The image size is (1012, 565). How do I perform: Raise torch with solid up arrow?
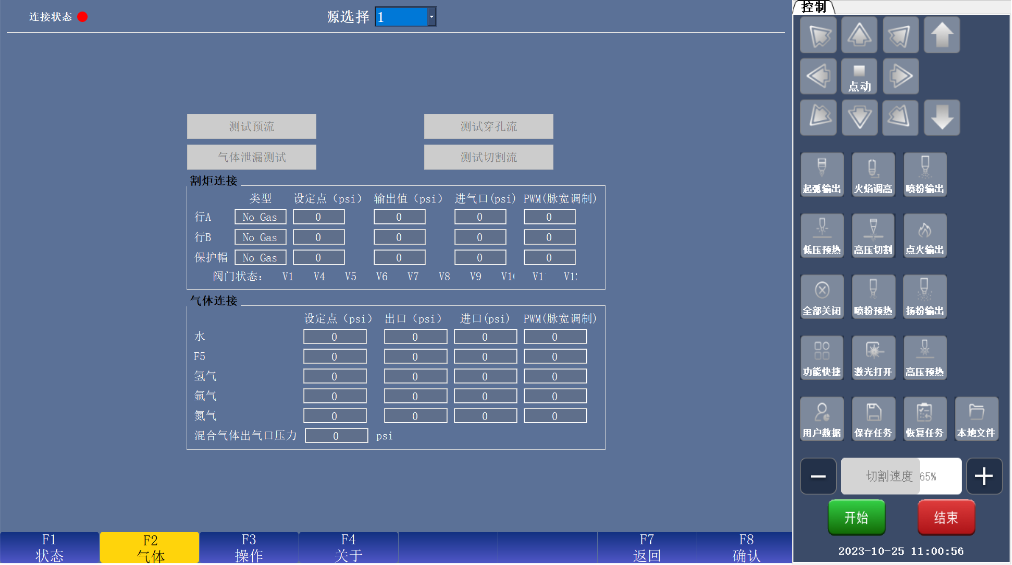point(942,35)
